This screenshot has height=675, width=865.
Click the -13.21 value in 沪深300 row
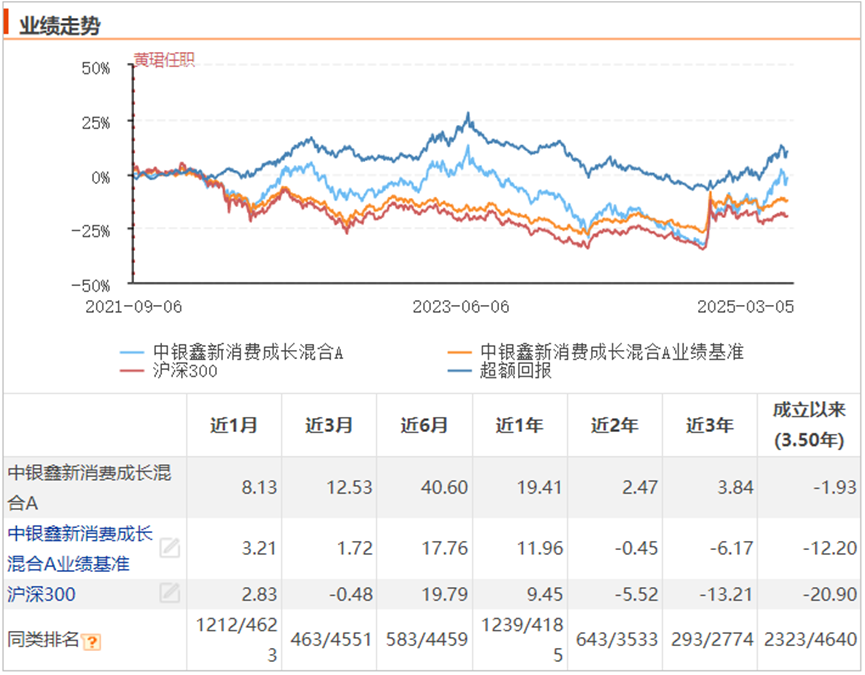726,594
